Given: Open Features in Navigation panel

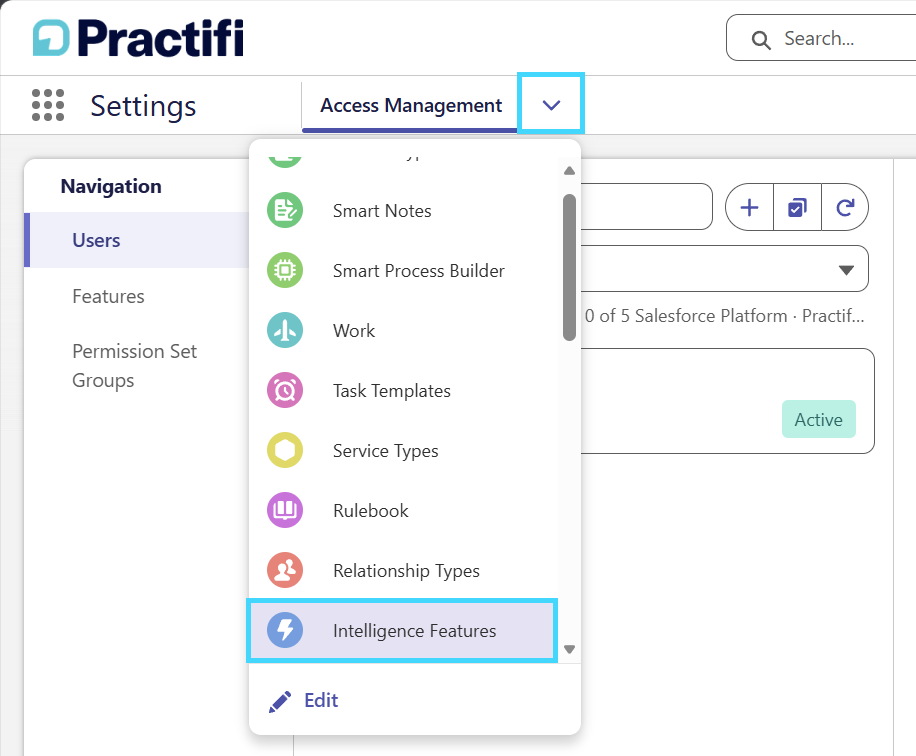Looking at the screenshot, I should tap(108, 296).
